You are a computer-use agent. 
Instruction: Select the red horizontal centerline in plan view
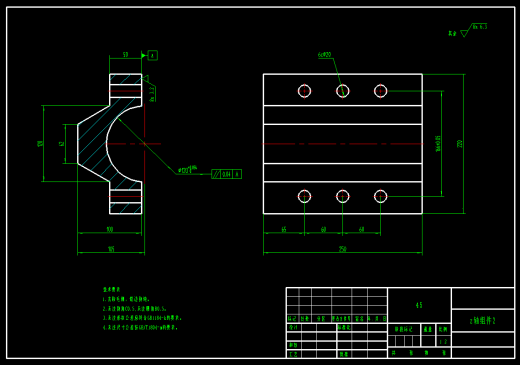(343, 144)
